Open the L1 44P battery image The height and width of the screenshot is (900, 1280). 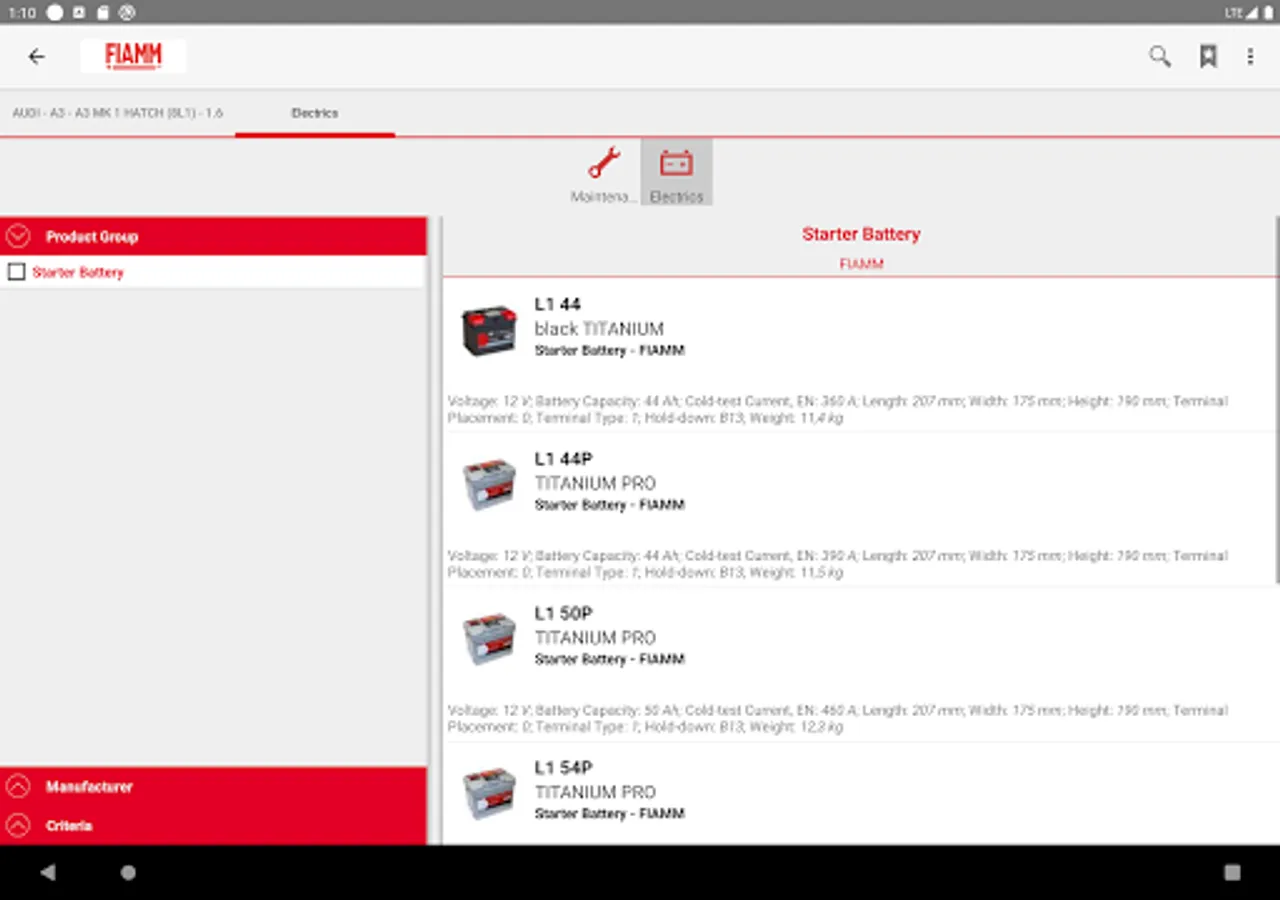pyautogui.click(x=489, y=484)
